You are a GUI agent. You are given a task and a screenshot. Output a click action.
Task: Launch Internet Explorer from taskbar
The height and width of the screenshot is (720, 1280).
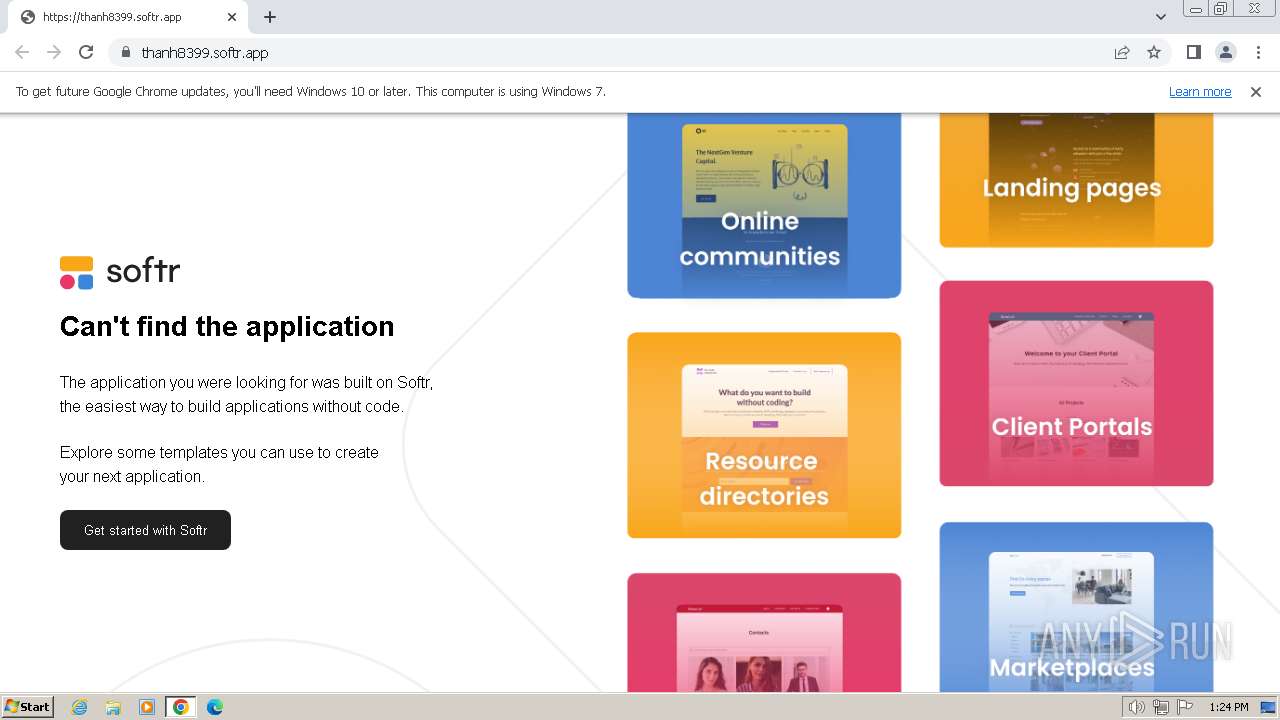point(80,707)
